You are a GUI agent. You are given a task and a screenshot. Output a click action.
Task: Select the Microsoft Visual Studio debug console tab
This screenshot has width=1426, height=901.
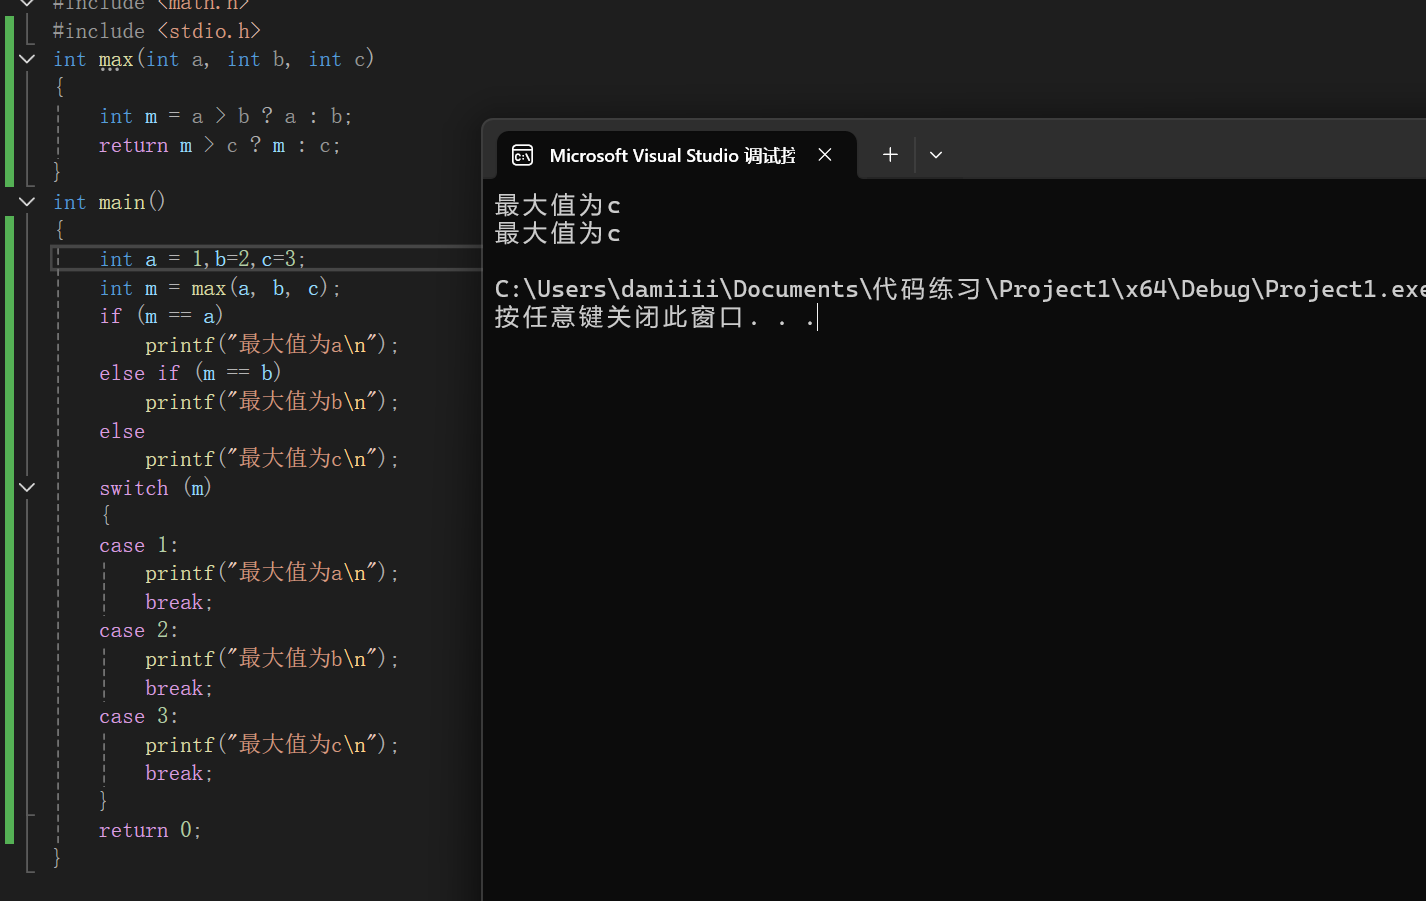click(676, 155)
